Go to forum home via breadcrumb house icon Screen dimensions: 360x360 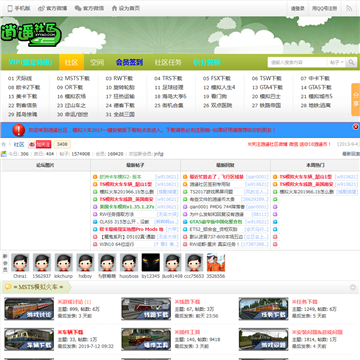click(x=4, y=144)
